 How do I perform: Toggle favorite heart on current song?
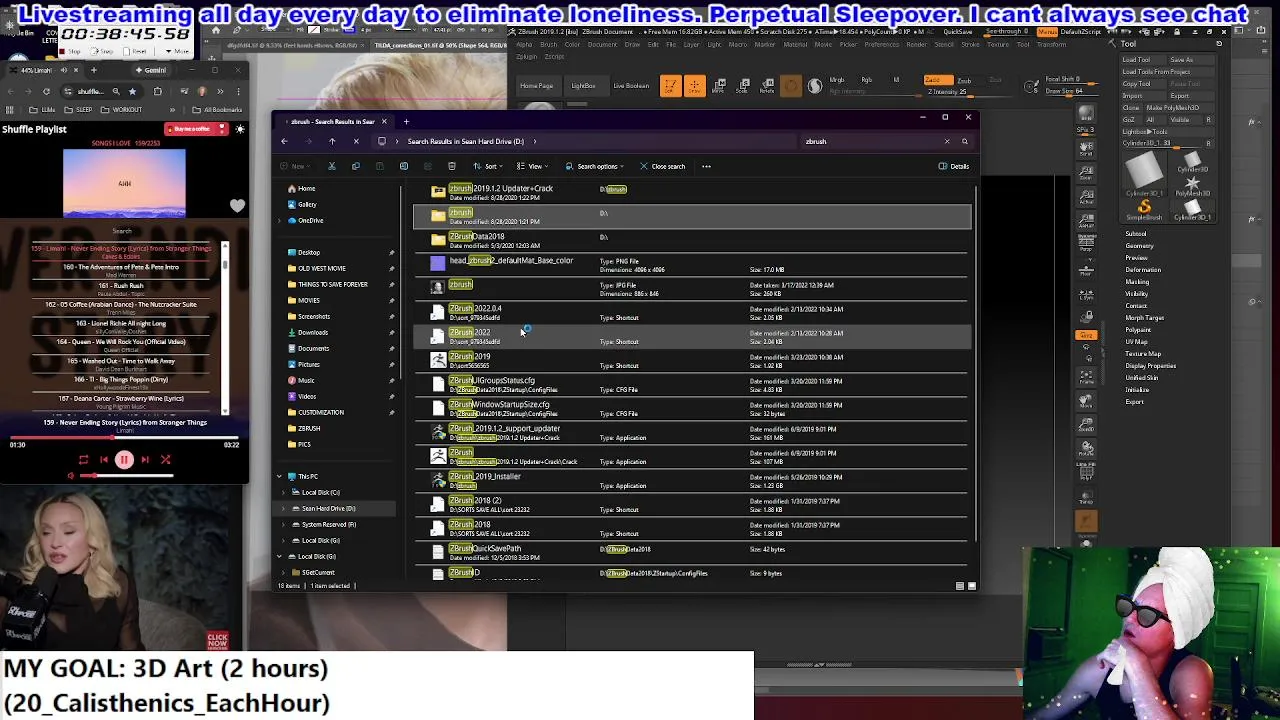click(237, 206)
